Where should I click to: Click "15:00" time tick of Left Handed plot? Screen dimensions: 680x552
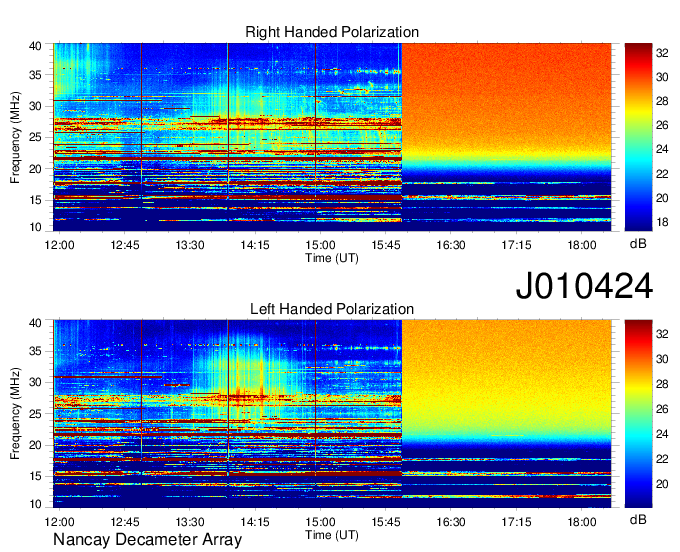[x=320, y=522]
